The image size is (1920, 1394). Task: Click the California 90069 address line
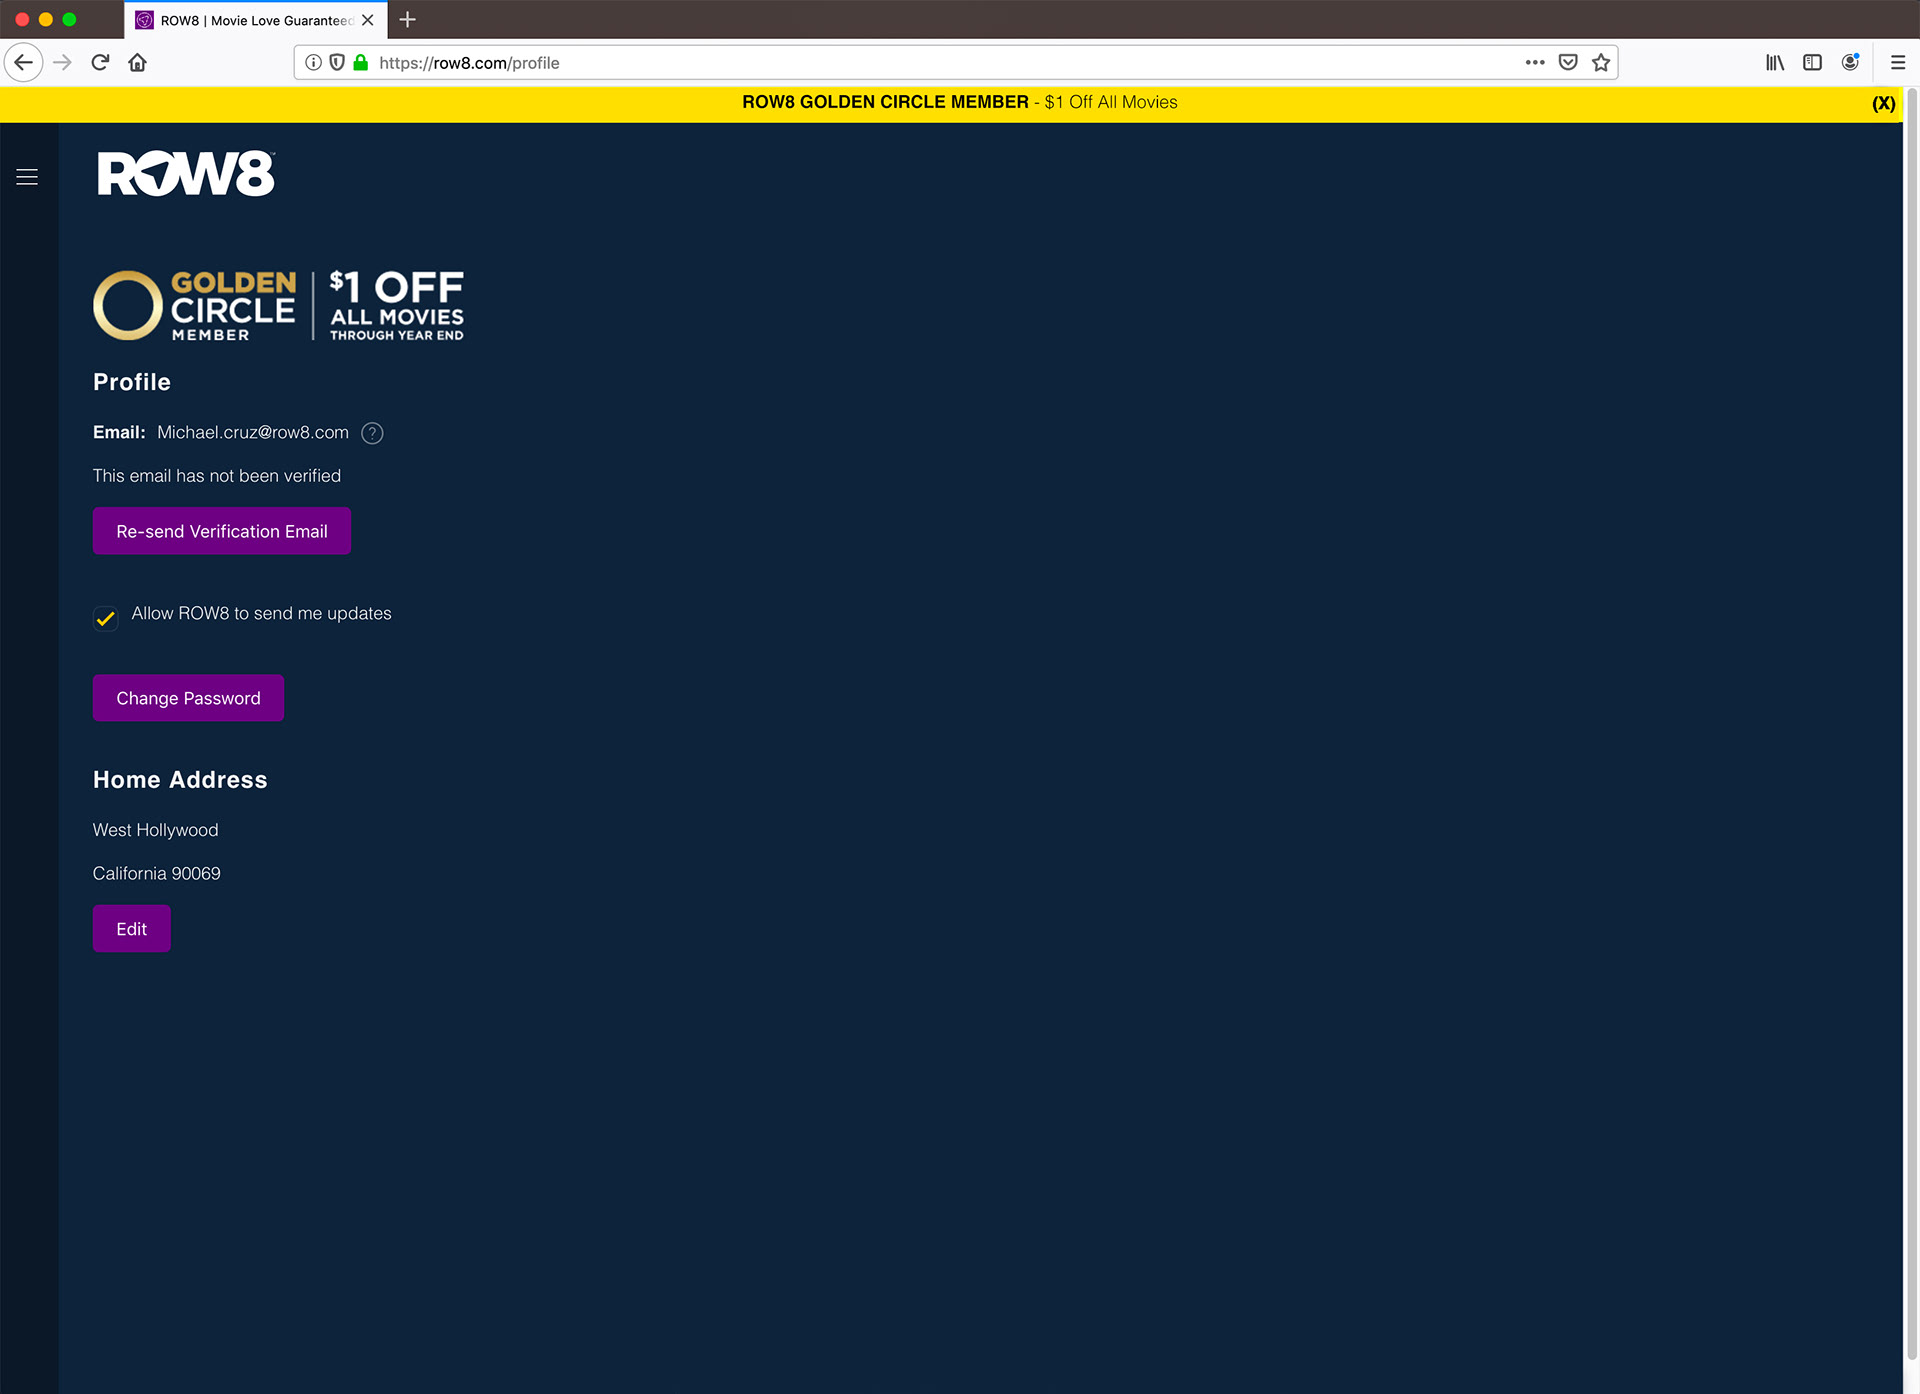157,873
